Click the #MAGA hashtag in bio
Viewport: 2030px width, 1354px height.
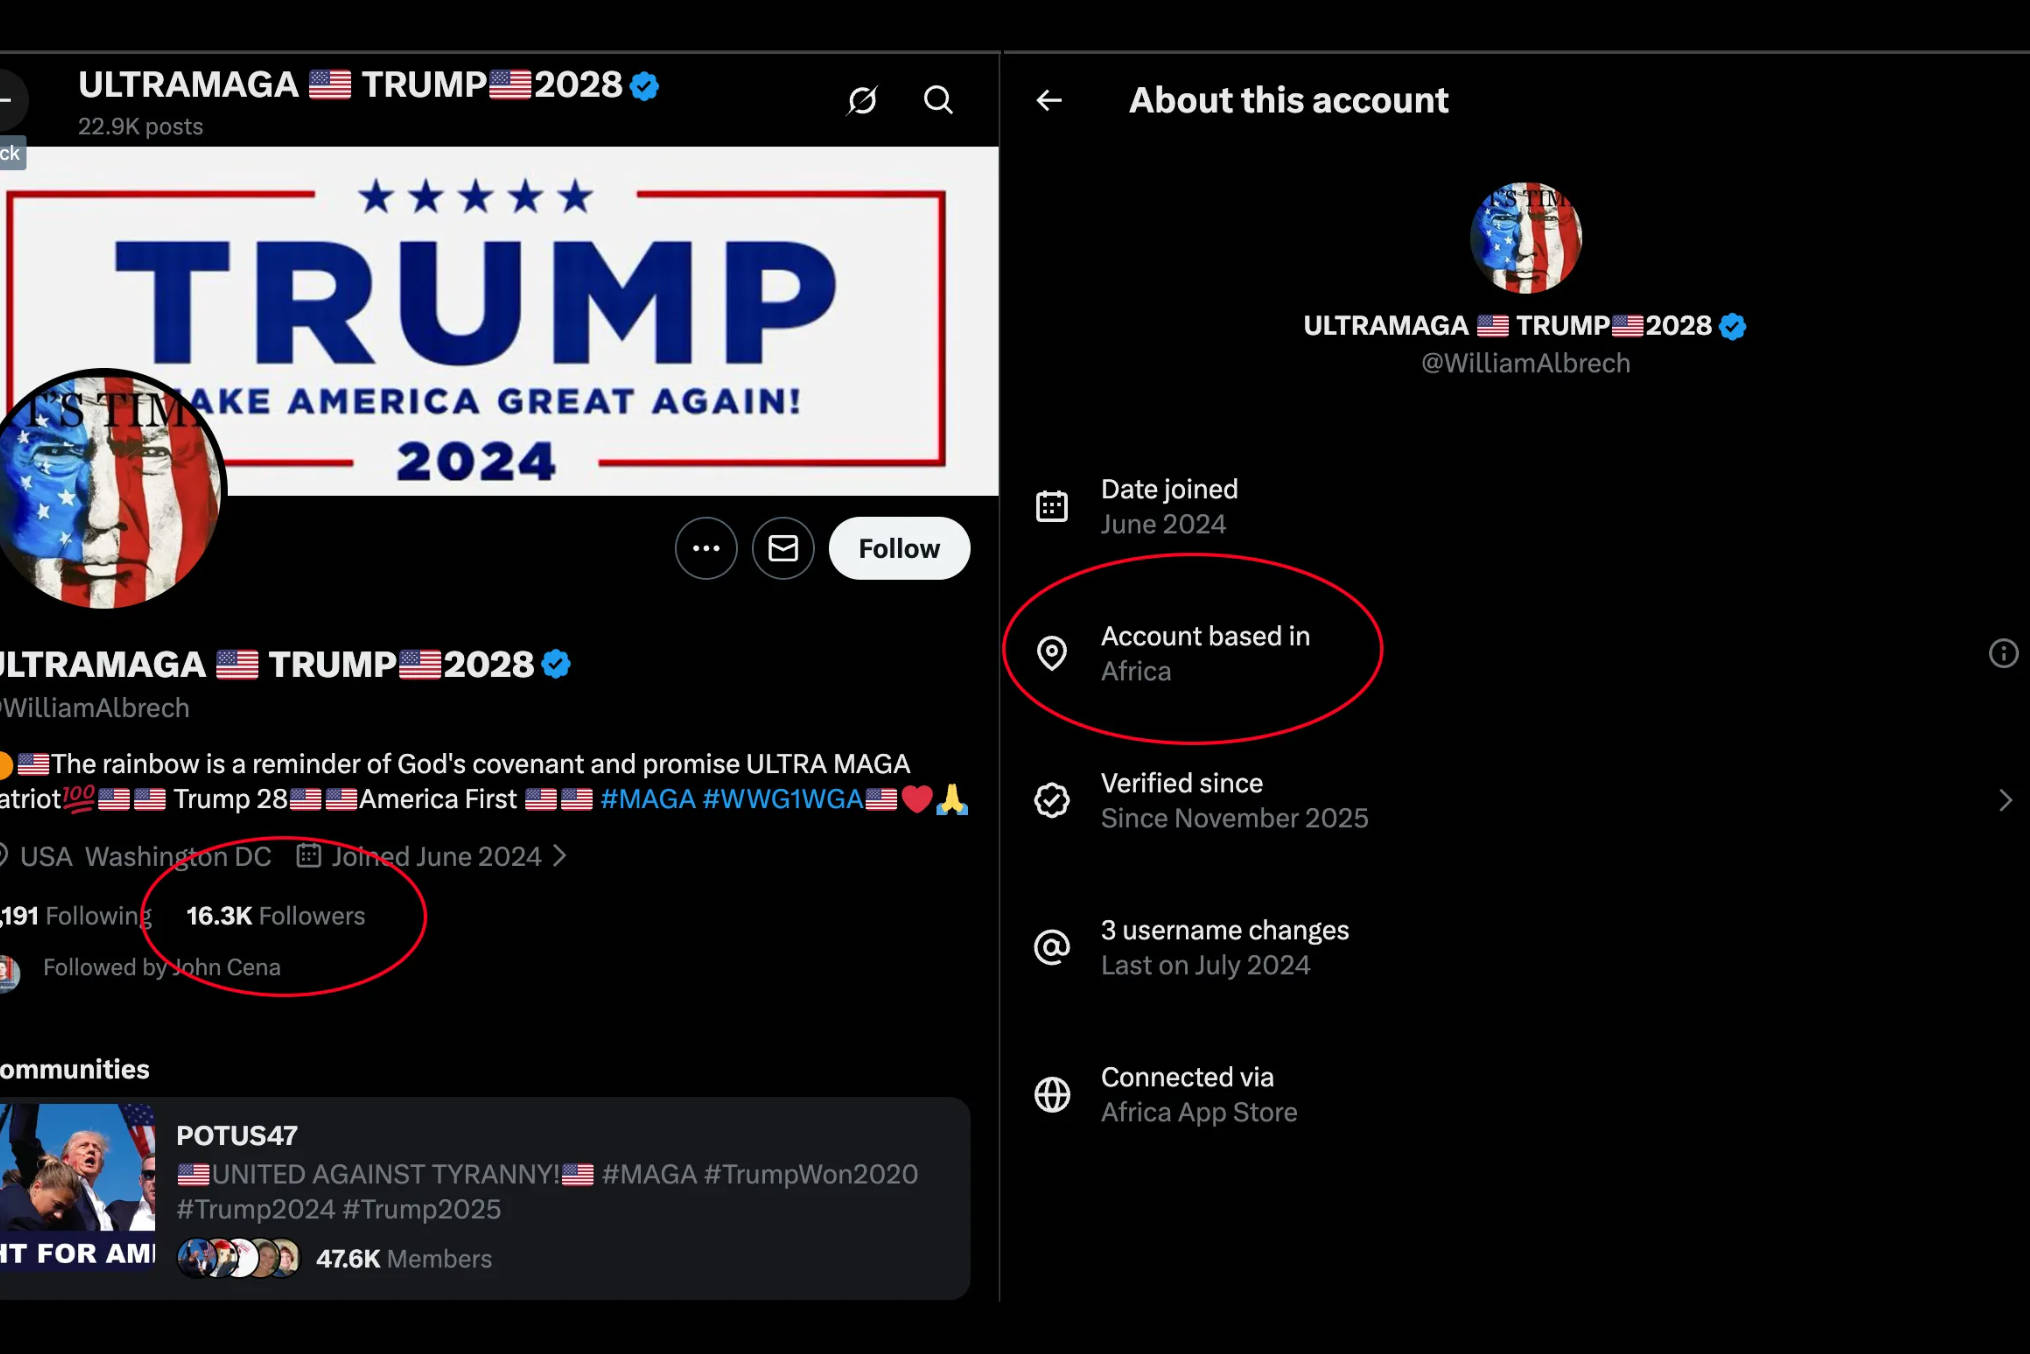point(647,799)
